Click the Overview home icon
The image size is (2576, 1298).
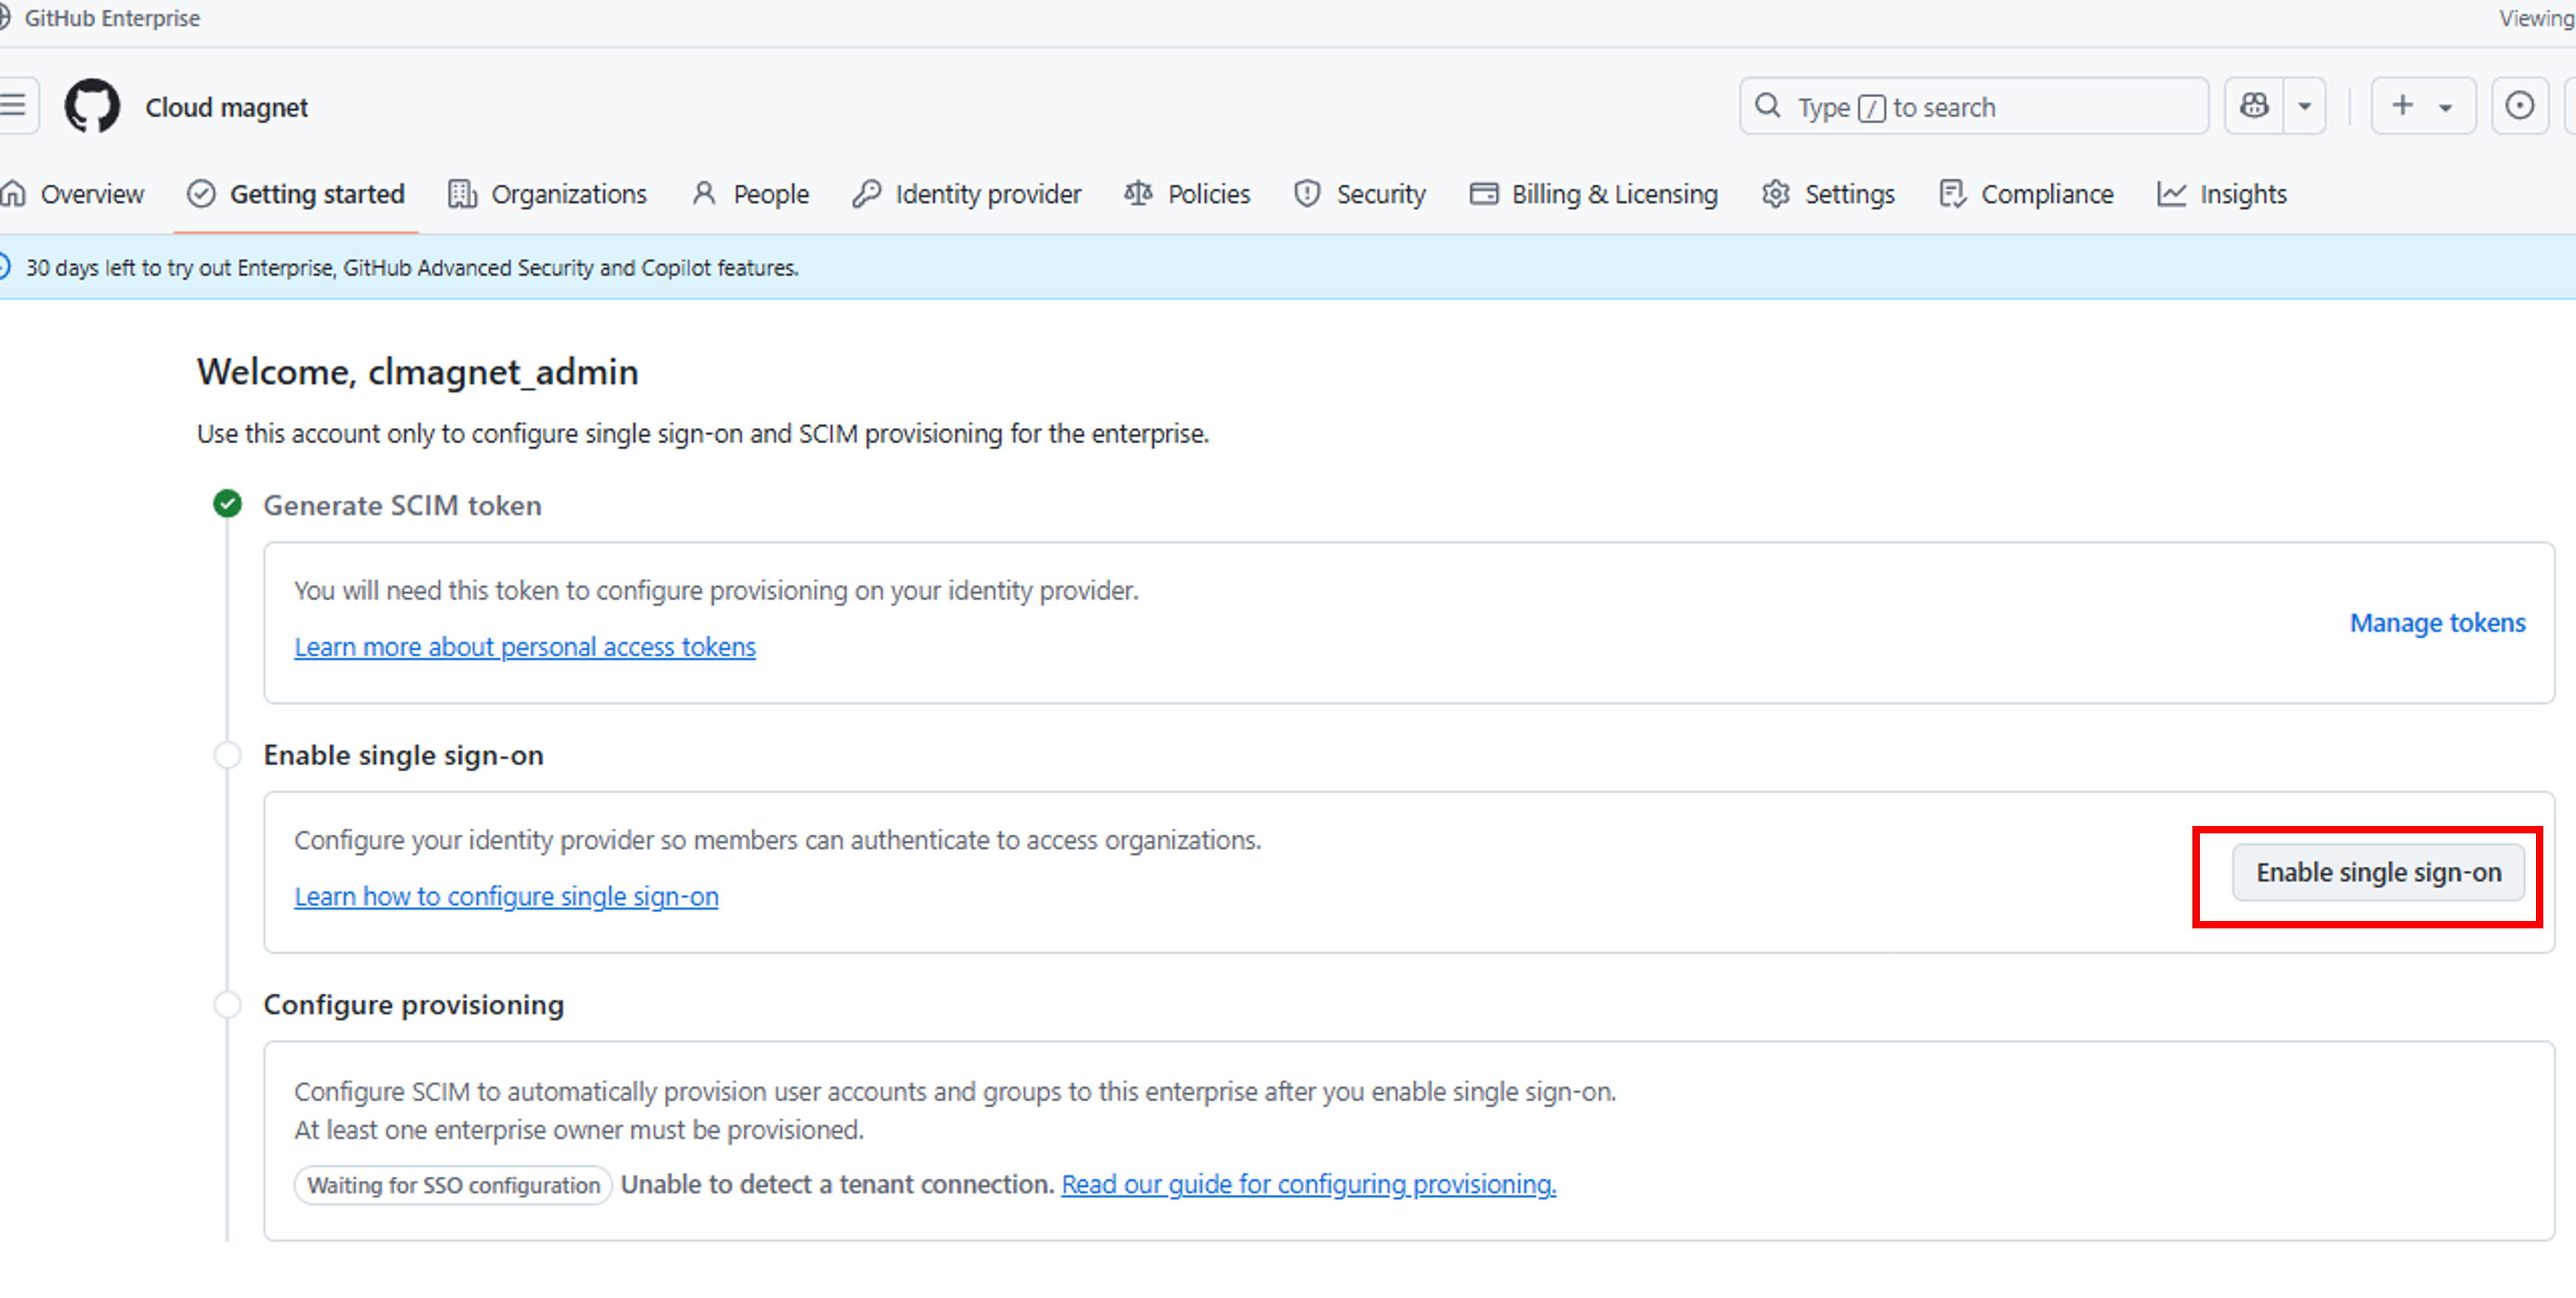(x=12, y=193)
